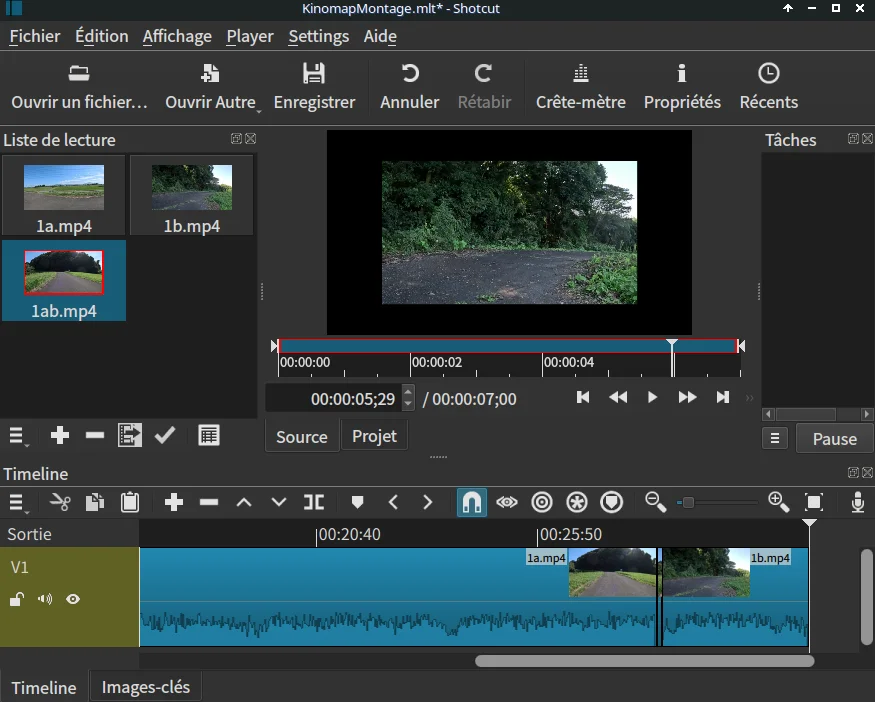Viewport: 875px width, 702px height.
Task: Lock the V1 track
Action: tap(17, 599)
